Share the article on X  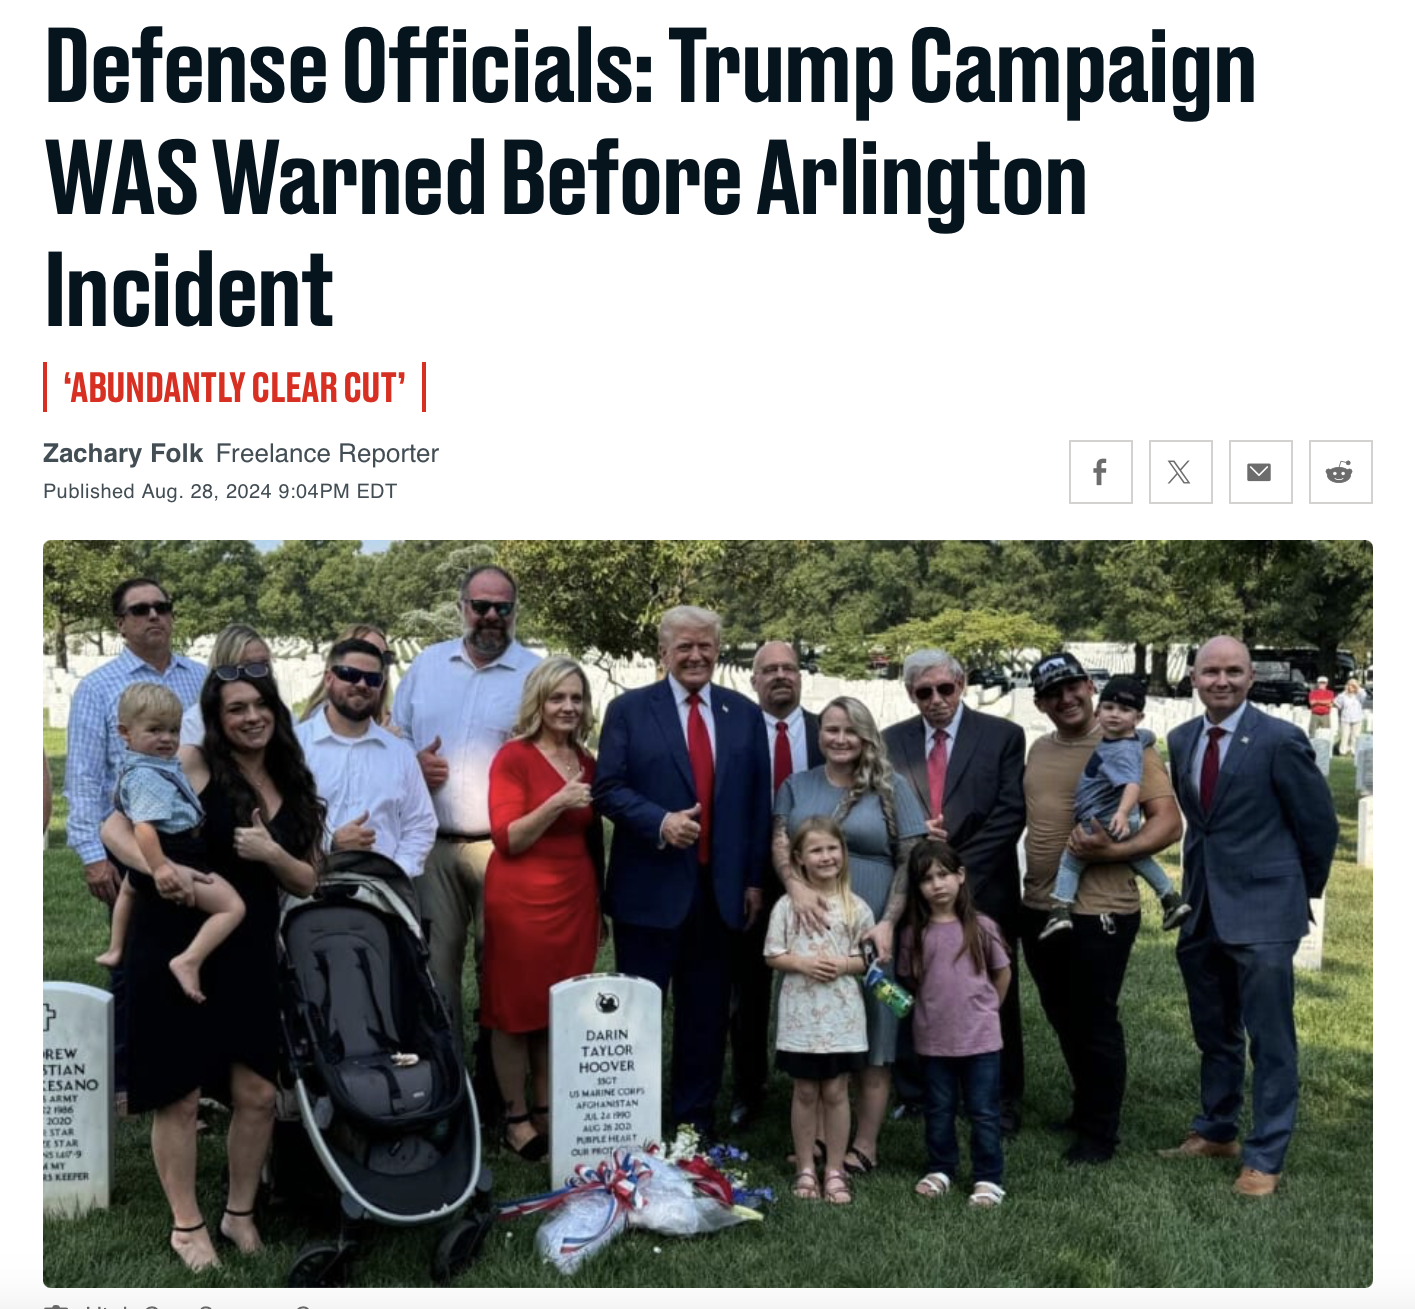[1180, 472]
